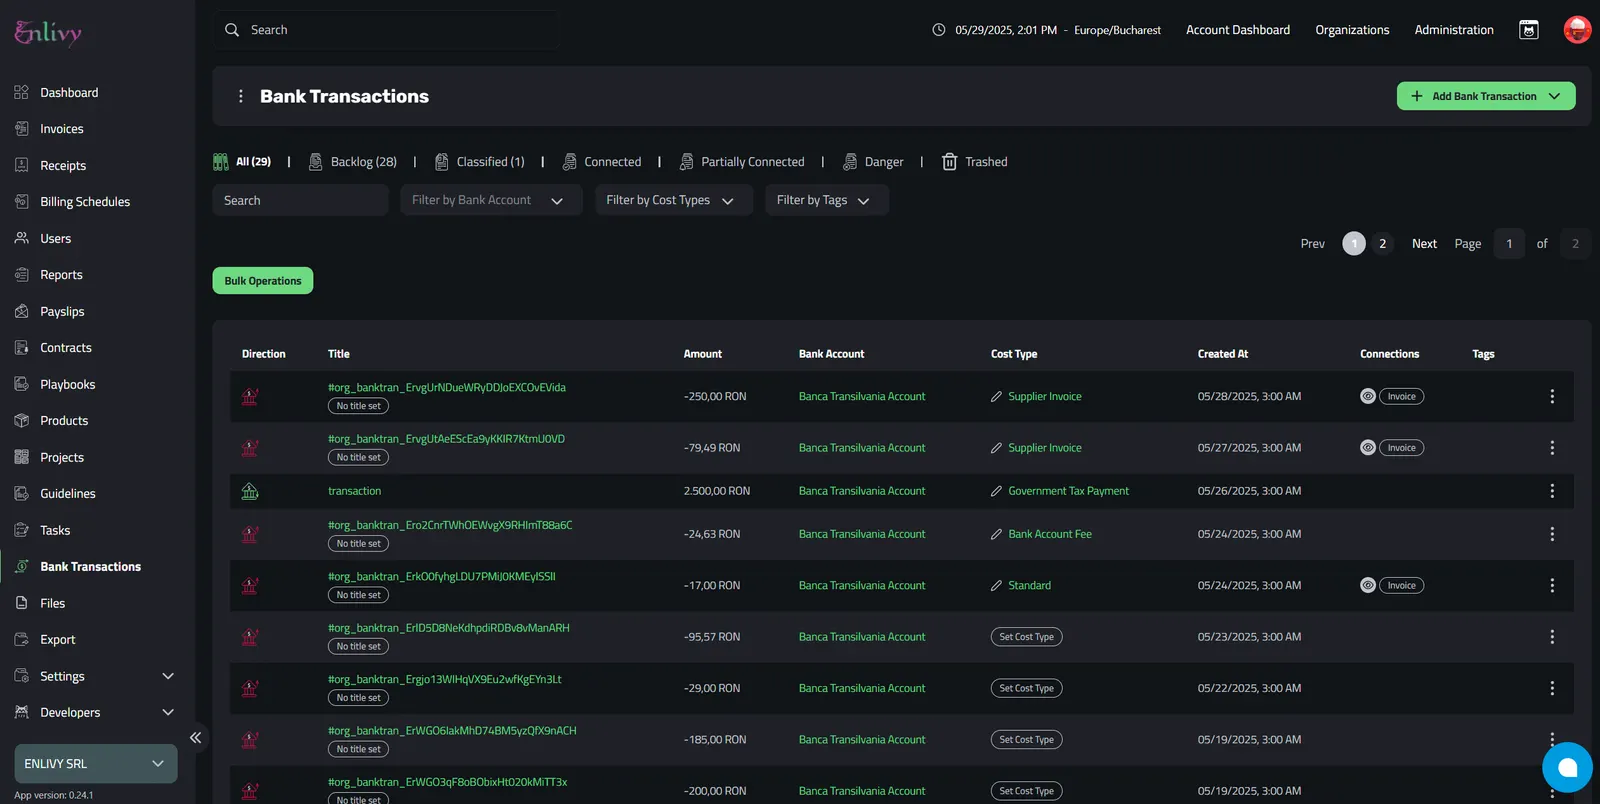This screenshot has width=1600, height=804.
Task: Expand the Settings sidebar section
Action: click(x=168, y=677)
